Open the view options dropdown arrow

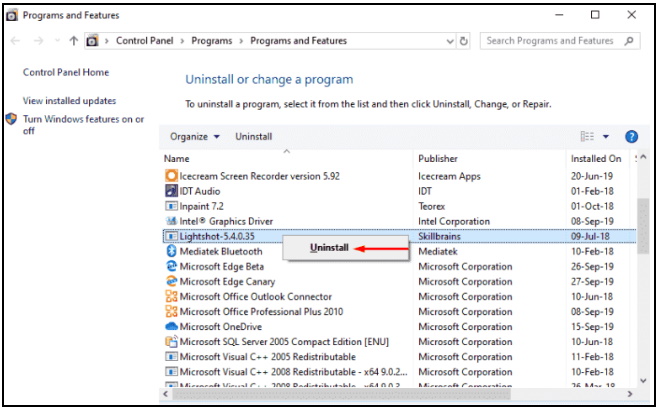605,136
